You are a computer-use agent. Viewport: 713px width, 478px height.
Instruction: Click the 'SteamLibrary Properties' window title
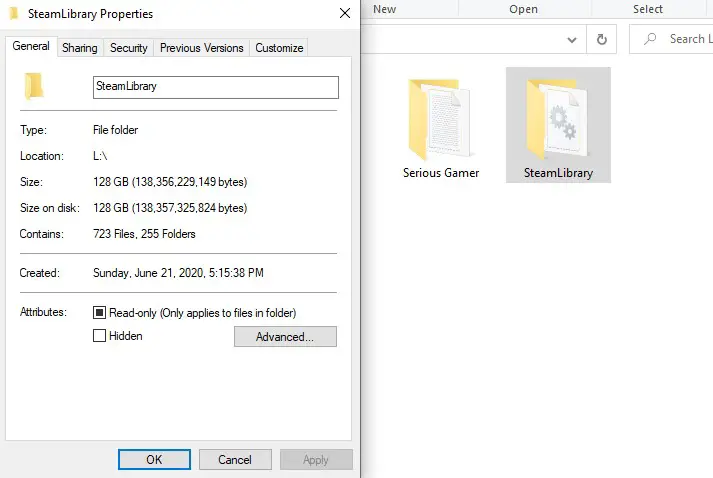point(90,14)
